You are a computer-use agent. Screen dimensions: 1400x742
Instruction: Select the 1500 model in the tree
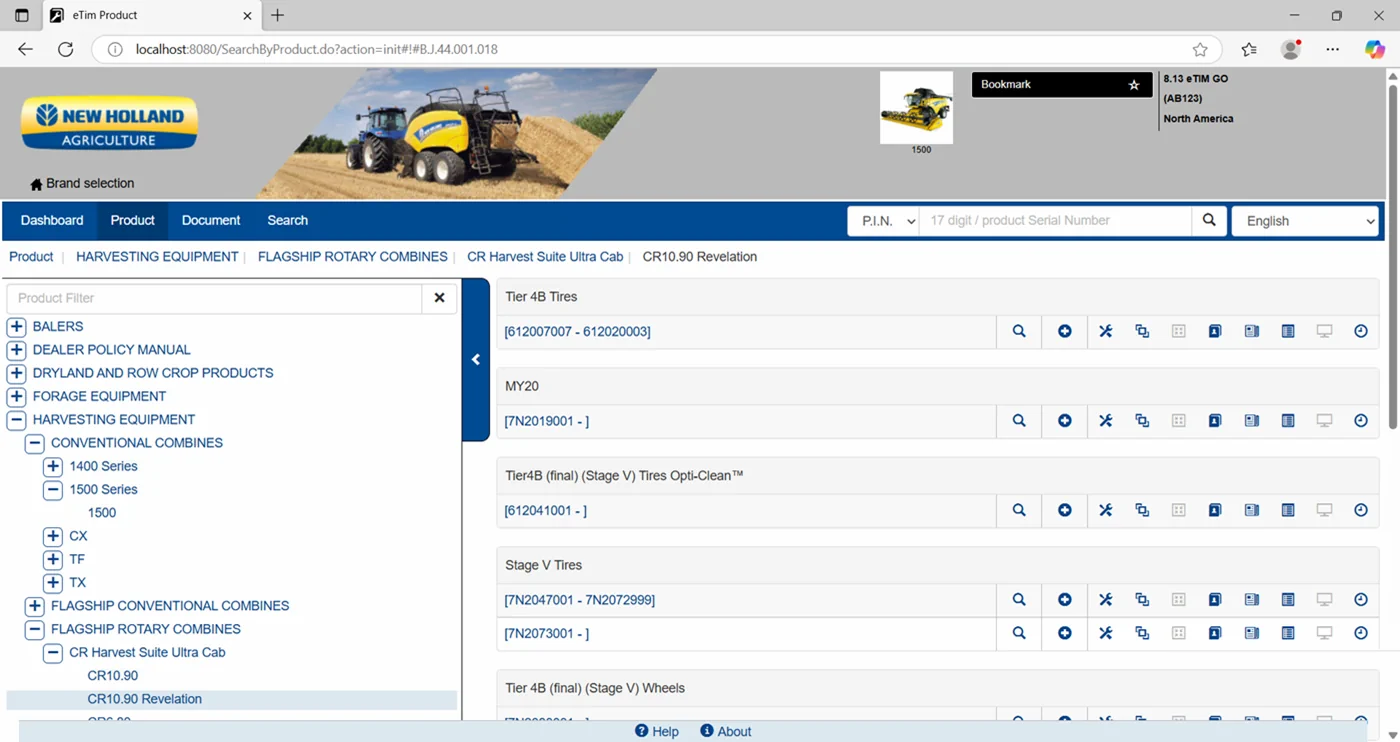[102, 513]
